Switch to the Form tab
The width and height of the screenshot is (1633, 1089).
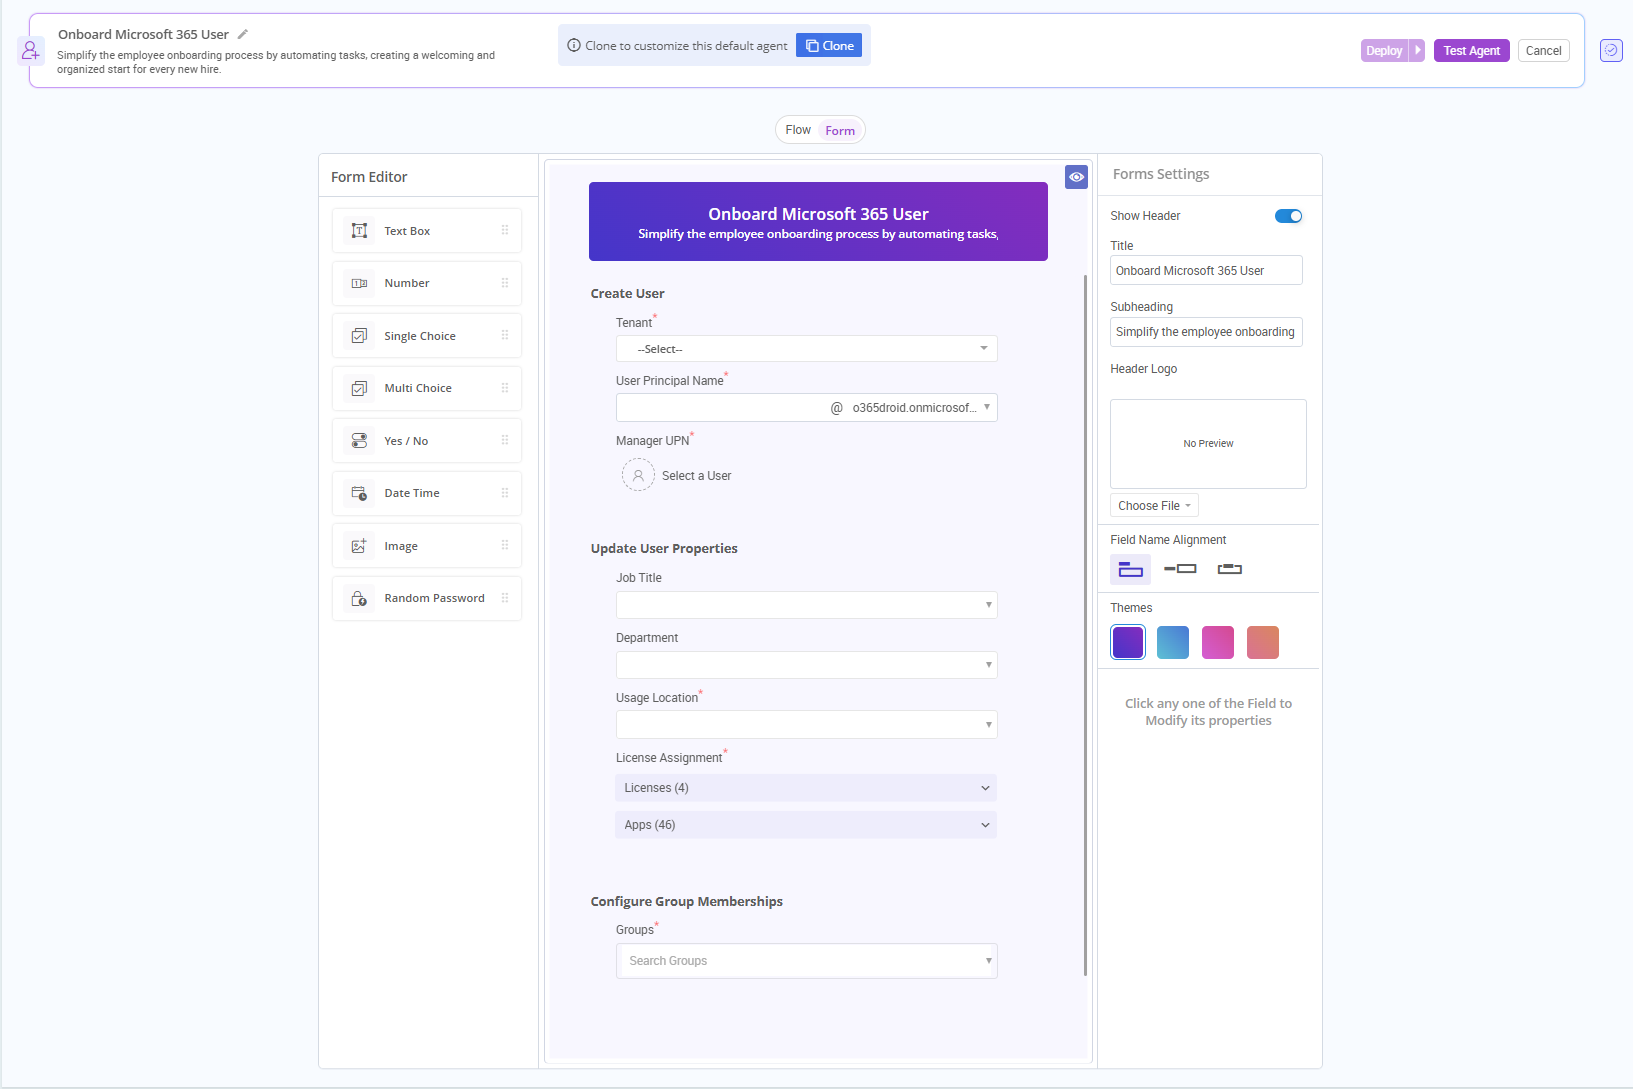[x=840, y=130]
